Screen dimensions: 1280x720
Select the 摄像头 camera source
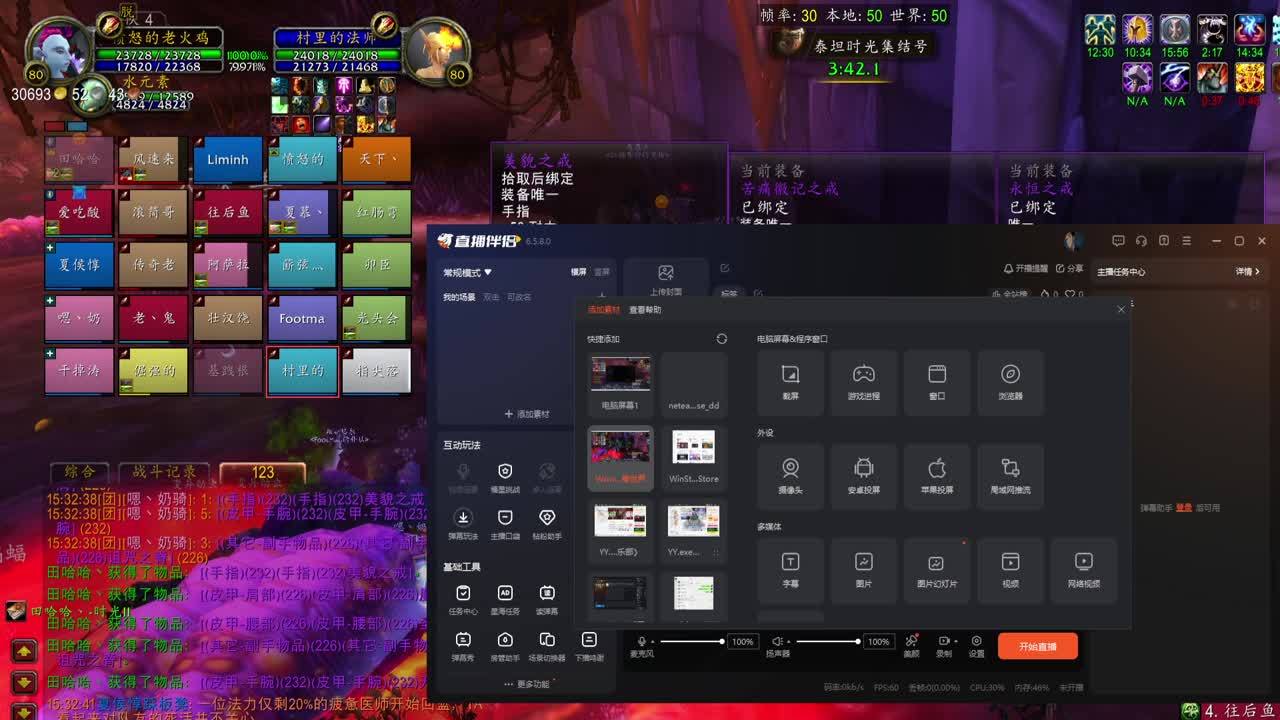coord(790,476)
